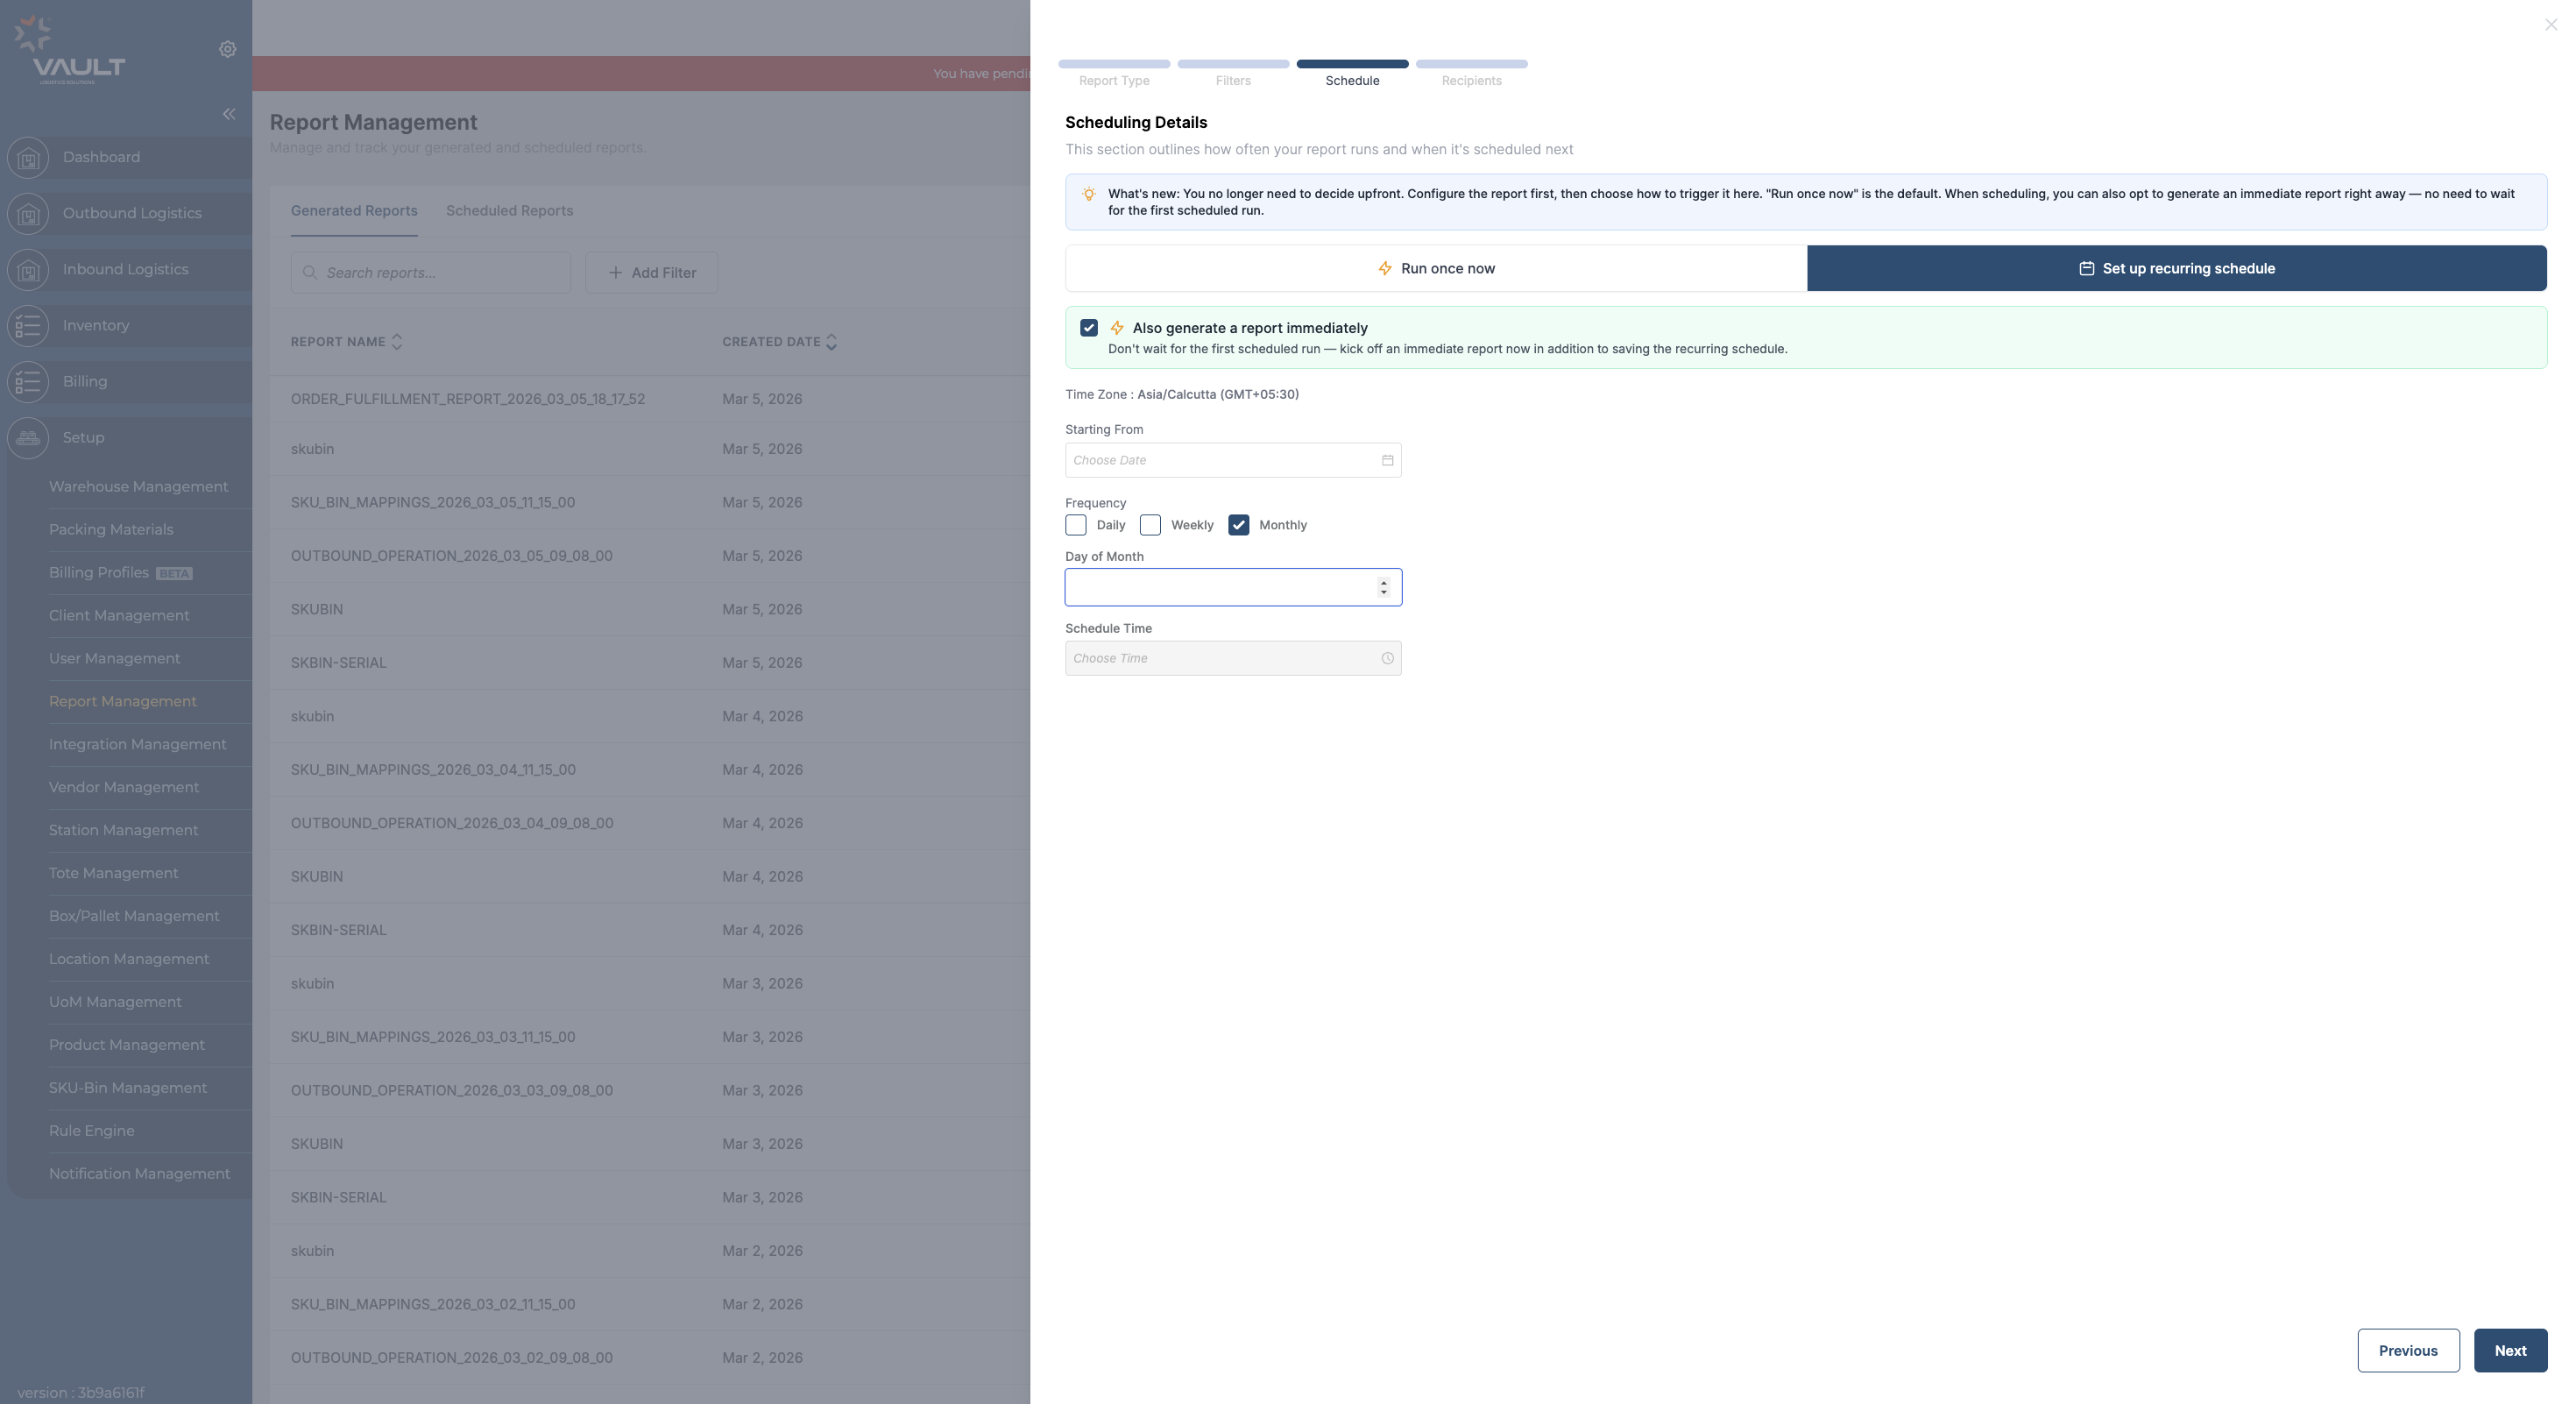Click the Next button
The width and height of the screenshot is (2576, 1404).
[x=2509, y=1350]
